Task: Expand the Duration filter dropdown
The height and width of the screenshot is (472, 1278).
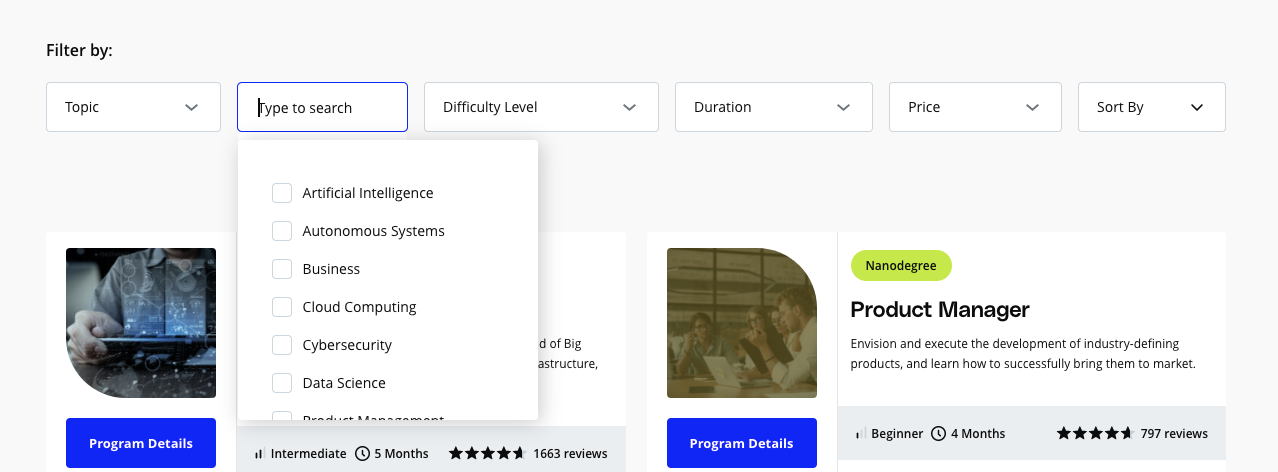Action: 774,107
